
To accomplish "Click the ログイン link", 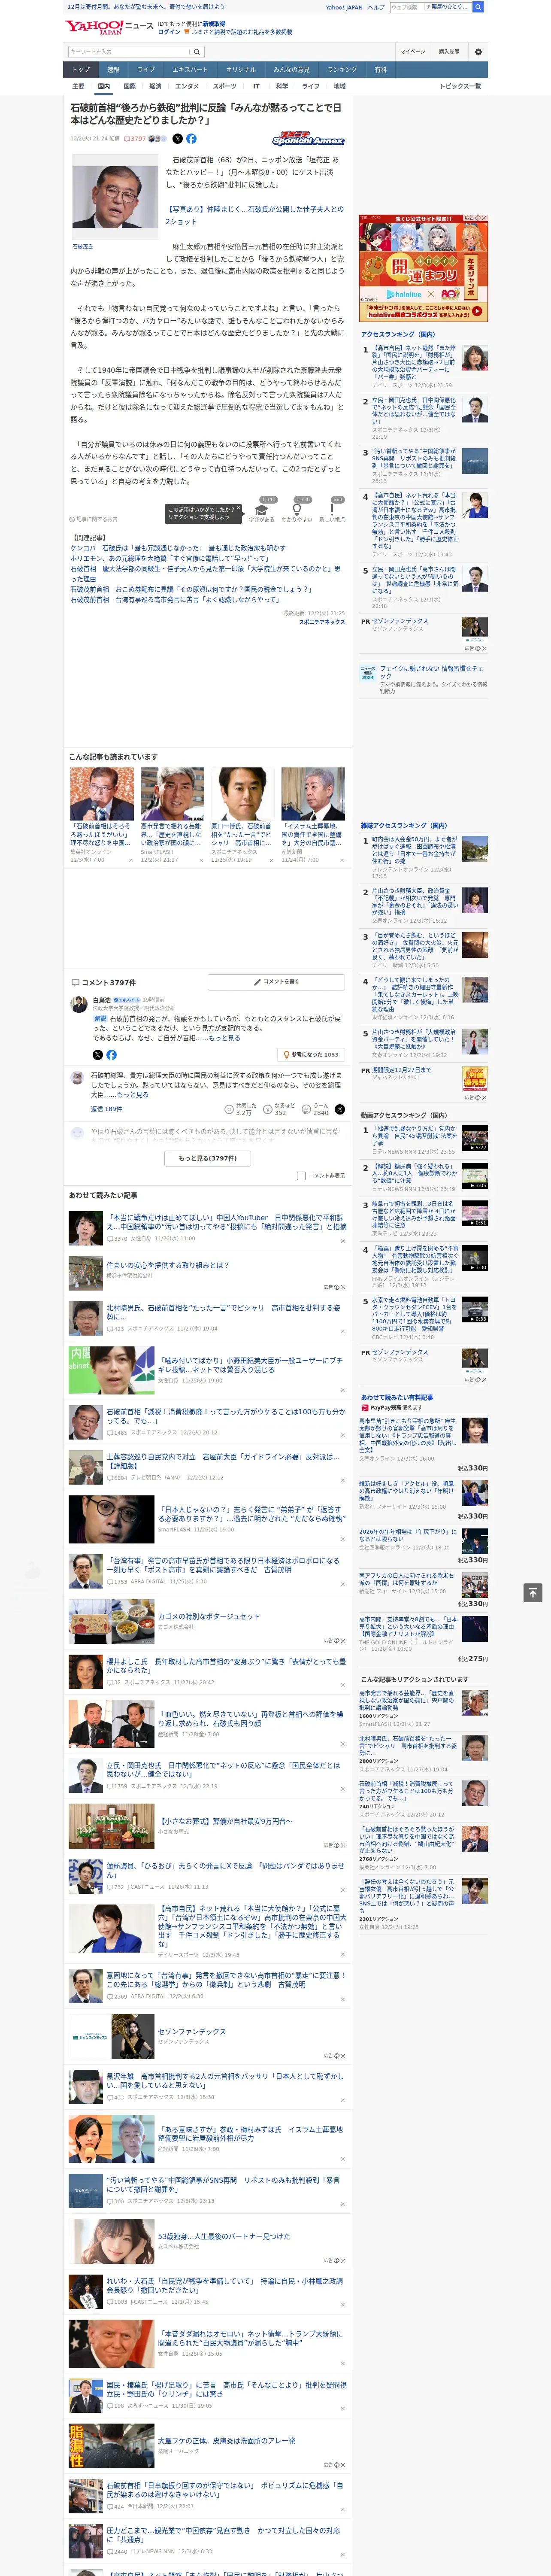I will (x=169, y=32).
